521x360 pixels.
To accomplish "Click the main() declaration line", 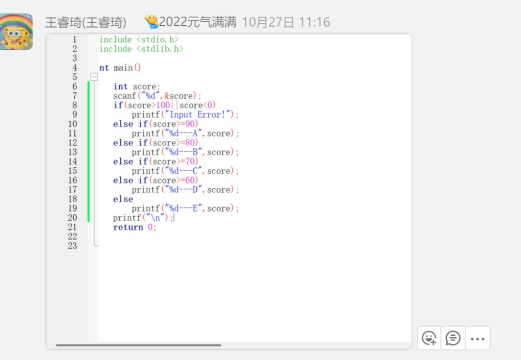I will tap(120, 68).
